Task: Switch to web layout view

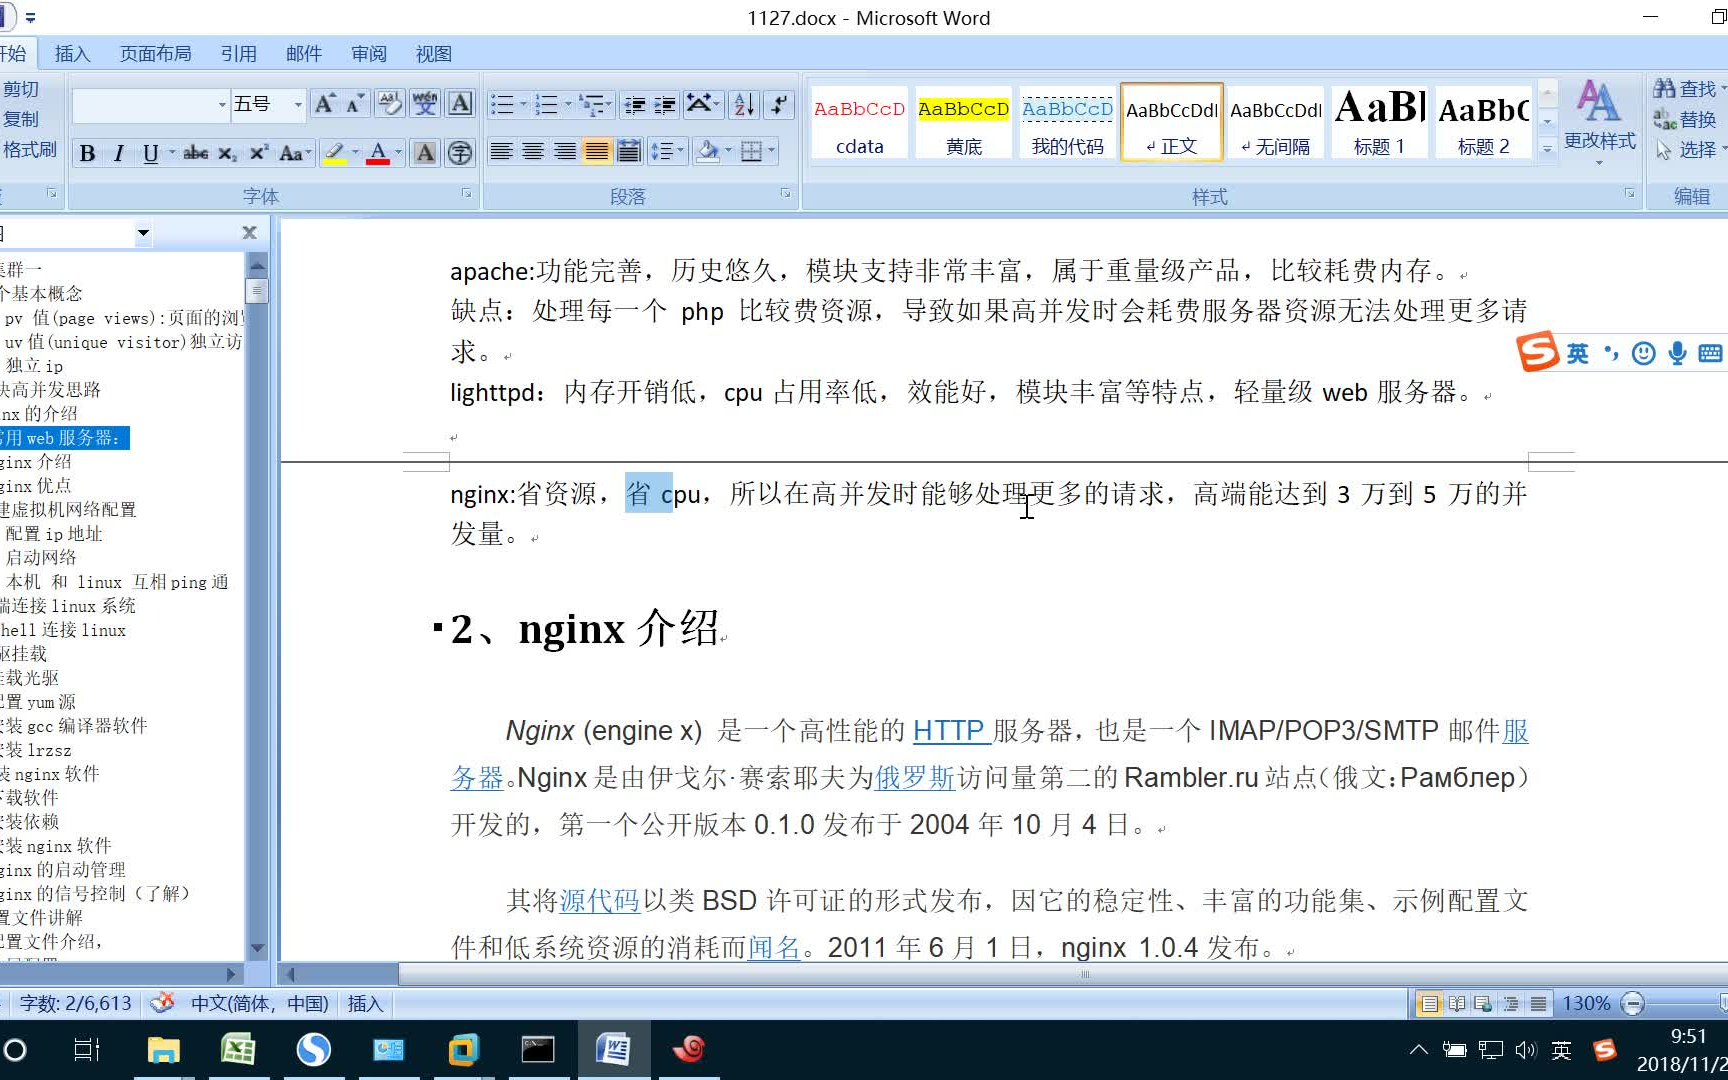Action: coord(1483,1003)
